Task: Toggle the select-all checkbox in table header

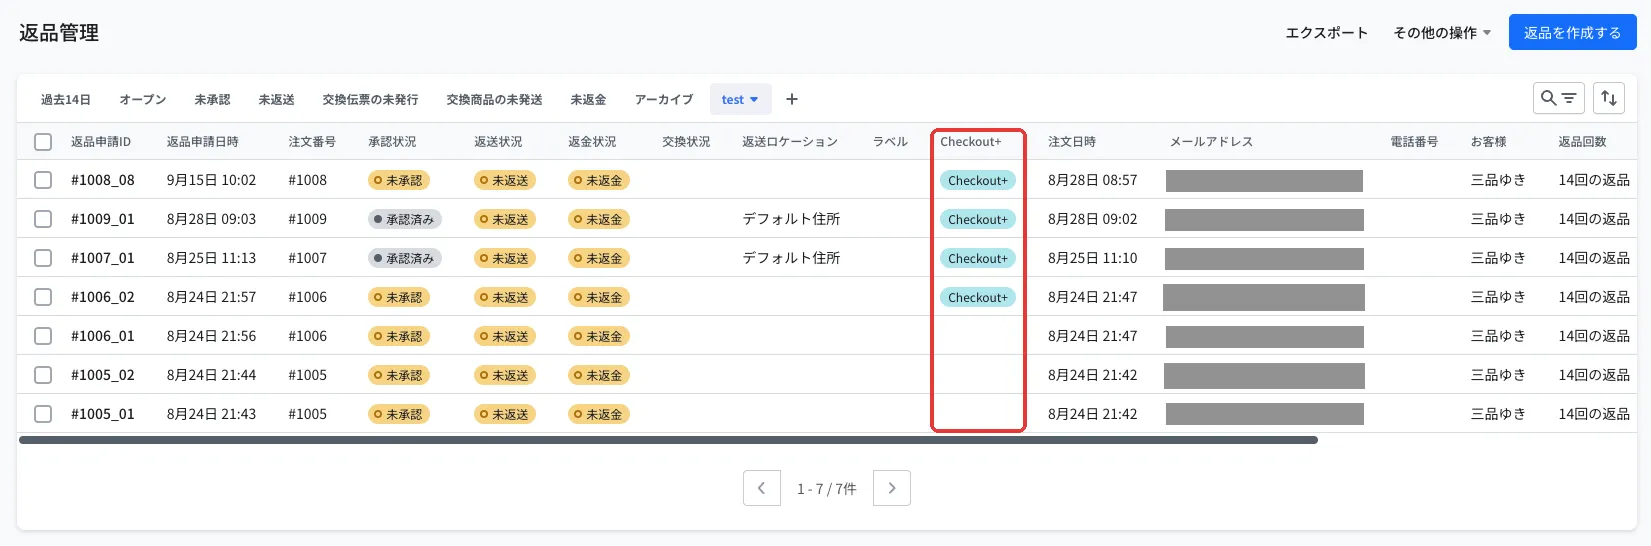Action: (x=43, y=142)
